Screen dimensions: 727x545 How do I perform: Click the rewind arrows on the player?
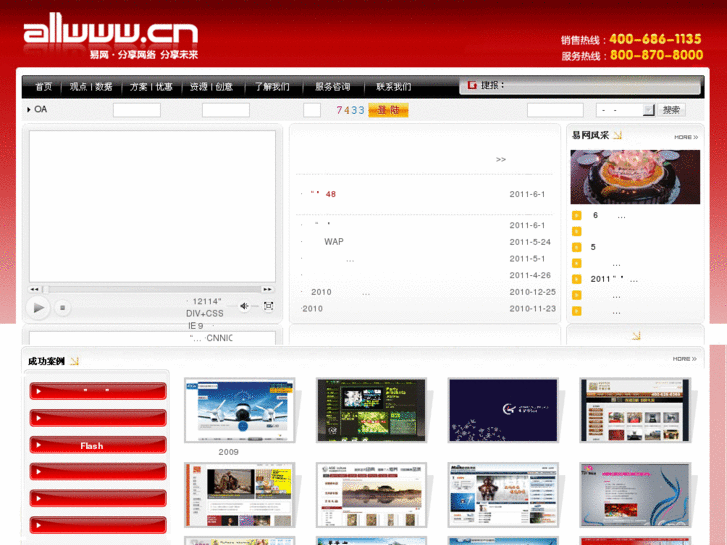point(35,289)
